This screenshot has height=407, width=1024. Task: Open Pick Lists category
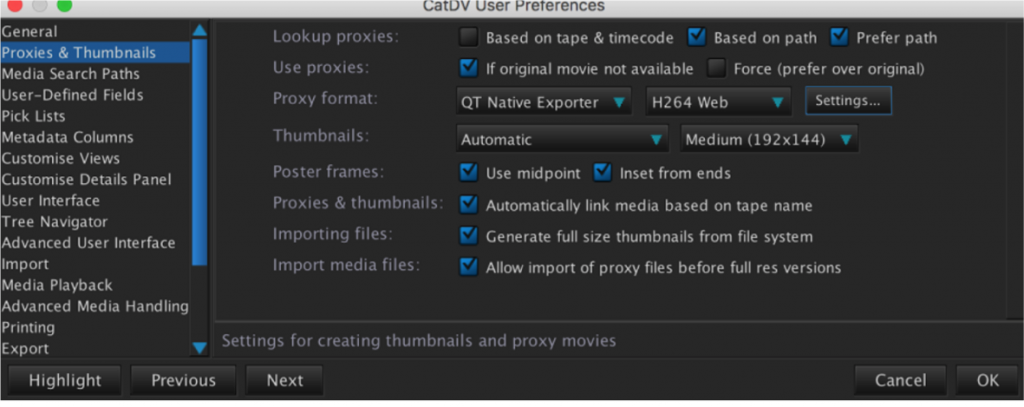click(x=95, y=116)
